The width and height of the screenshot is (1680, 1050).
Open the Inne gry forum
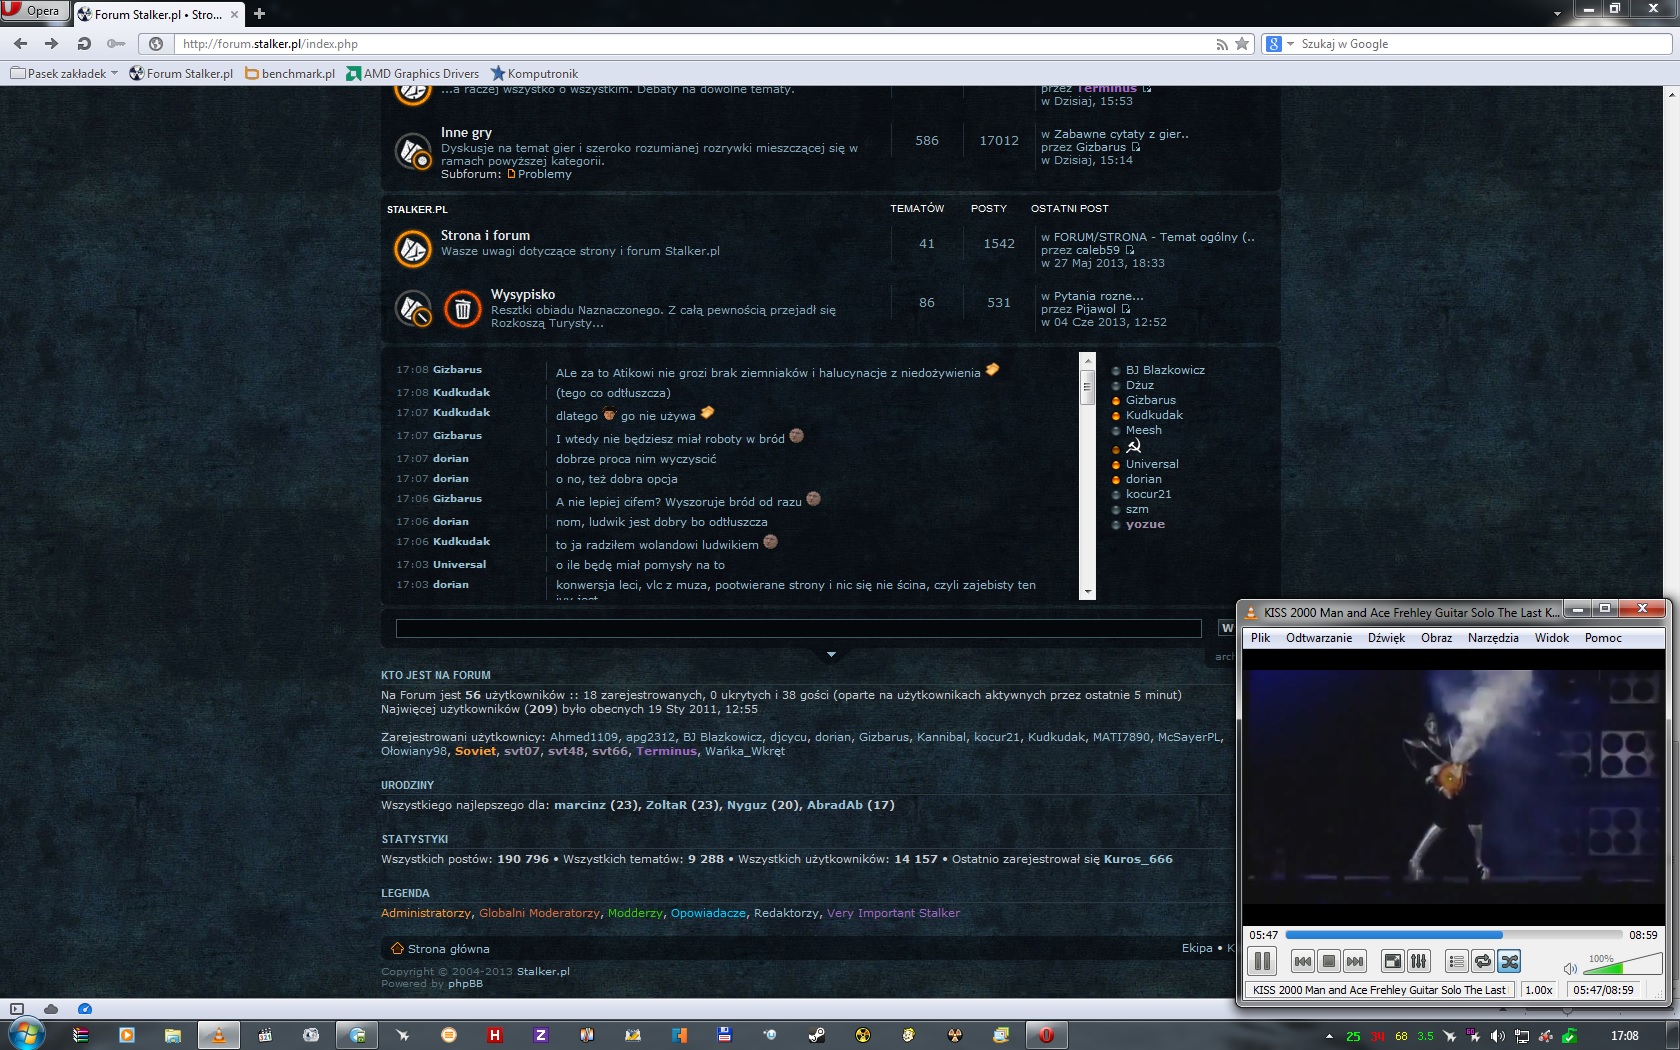[466, 132]
